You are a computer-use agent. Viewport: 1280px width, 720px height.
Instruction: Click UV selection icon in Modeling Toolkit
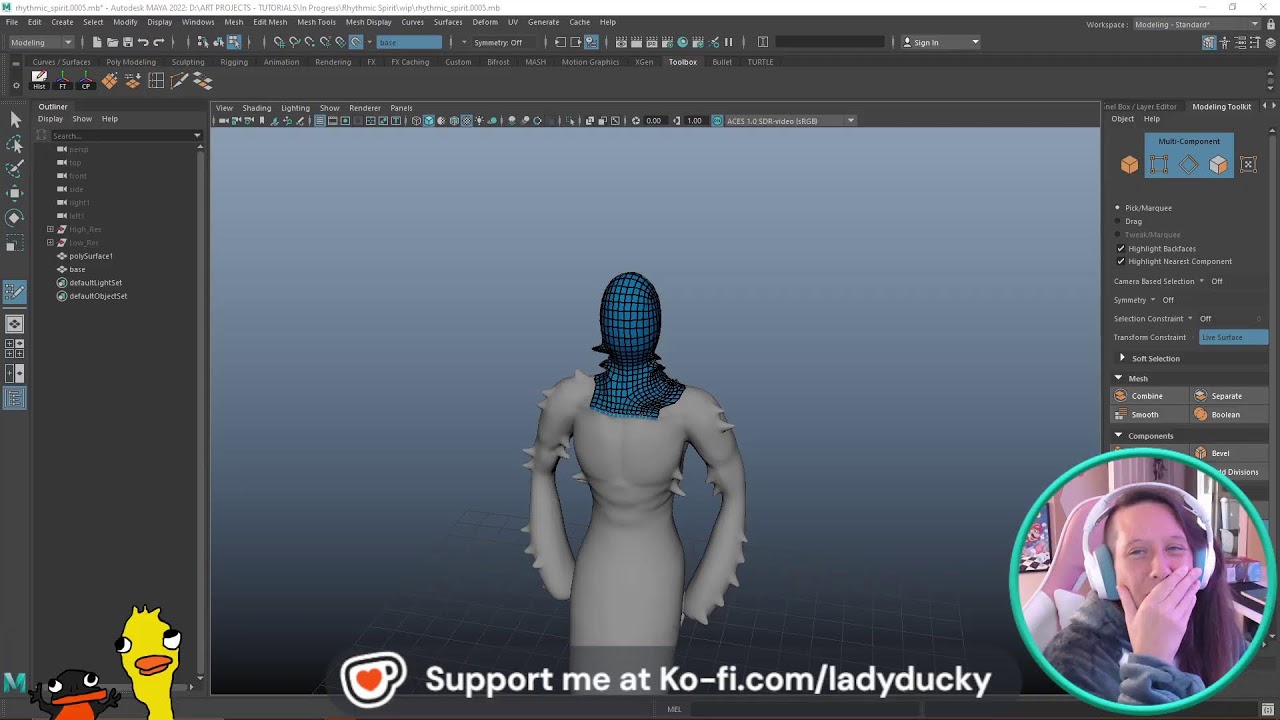[x=1248, y=165]
